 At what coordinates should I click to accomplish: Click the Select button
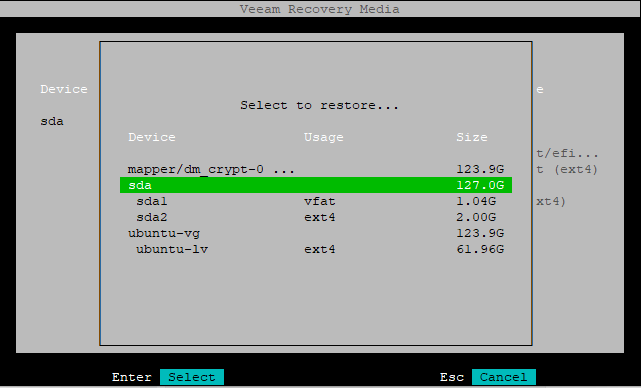(192, 377)
